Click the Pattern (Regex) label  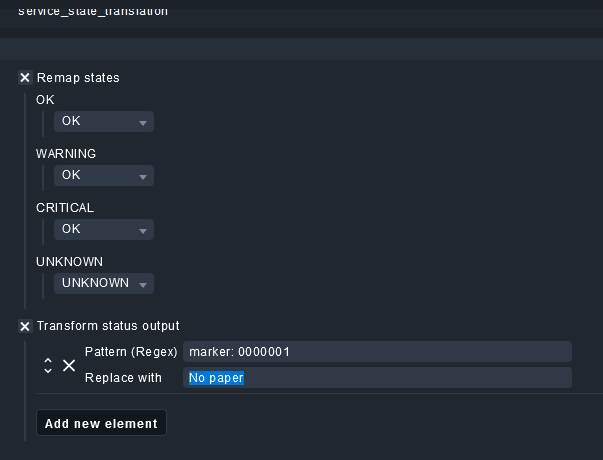pos(130,352)
